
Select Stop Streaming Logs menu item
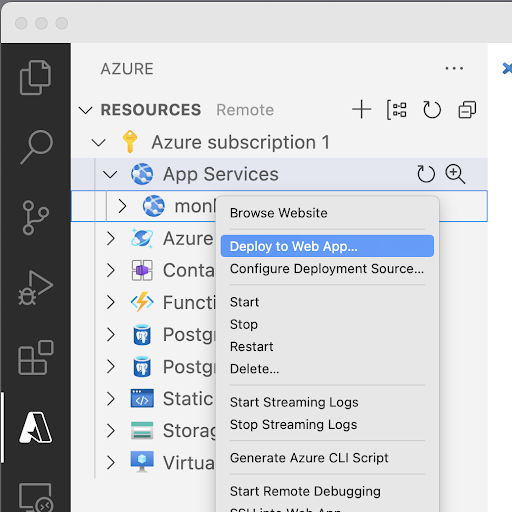(327, 424)
